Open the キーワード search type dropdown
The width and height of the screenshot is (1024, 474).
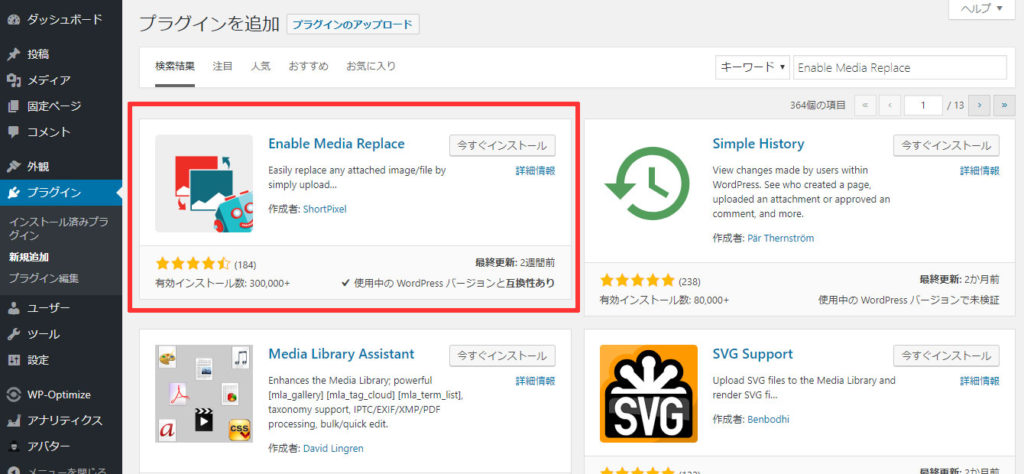[x=752, y=67]
